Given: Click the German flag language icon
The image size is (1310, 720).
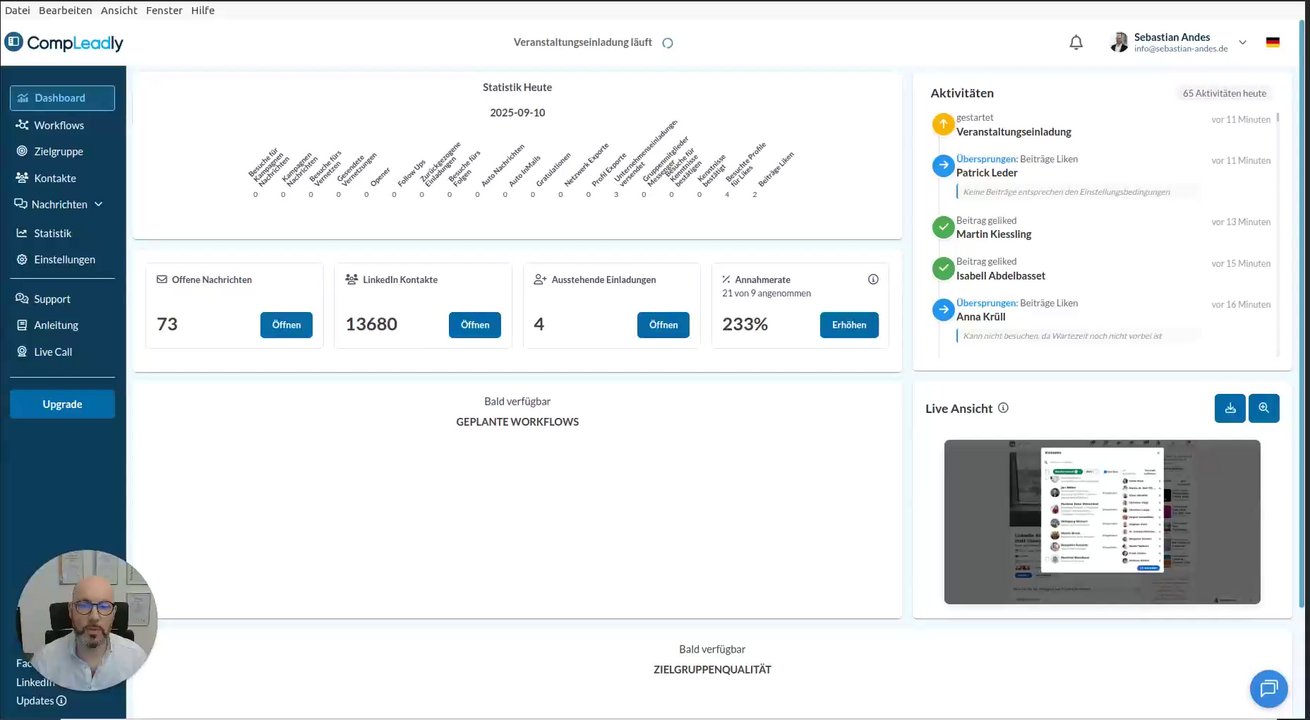Looking at the screenshot, I should click(1273, 42).
